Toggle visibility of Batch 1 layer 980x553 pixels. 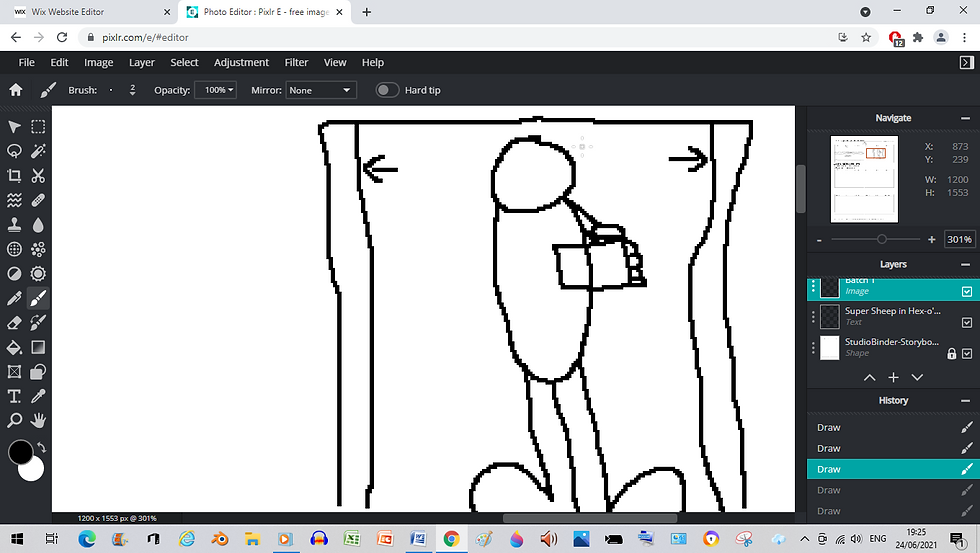click(x=967, y=291)
